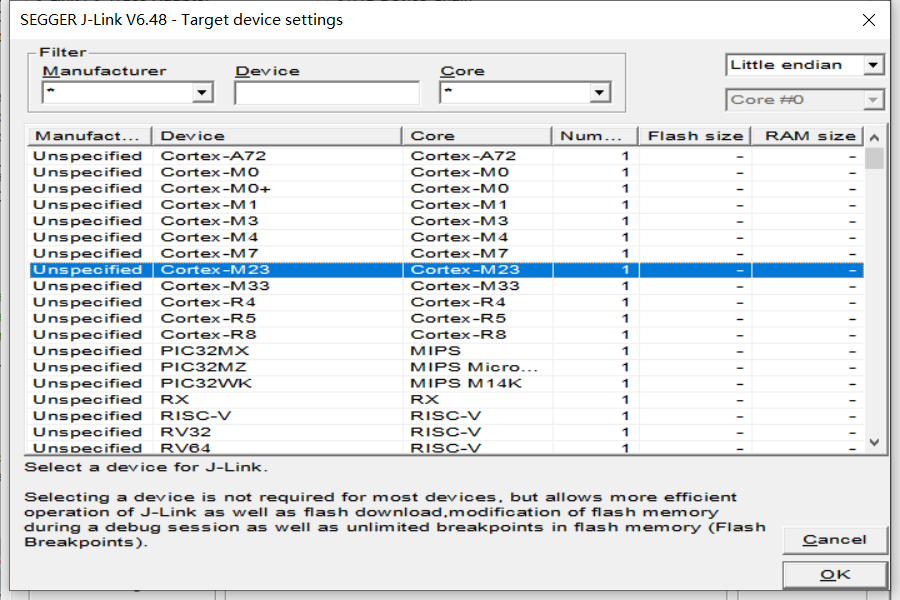Screen dimensions: 900x600
Task: Open the Little endian dropdown
Action: (873, 65)
